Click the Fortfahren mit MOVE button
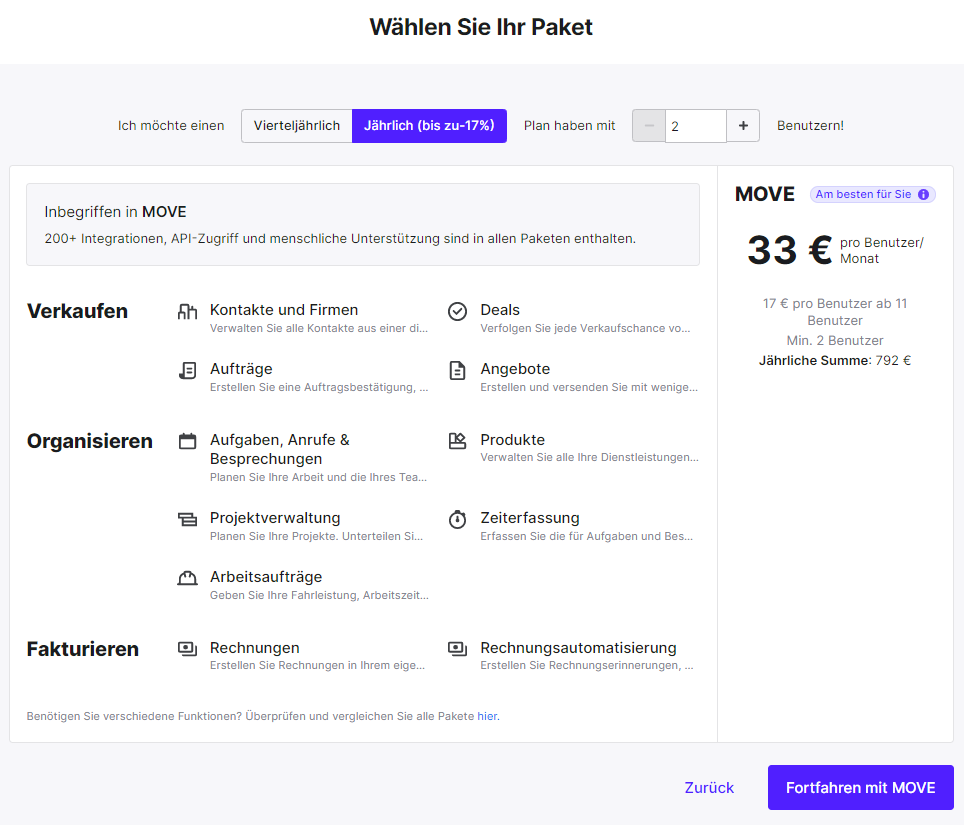The image size is (964, 825). 861,788
